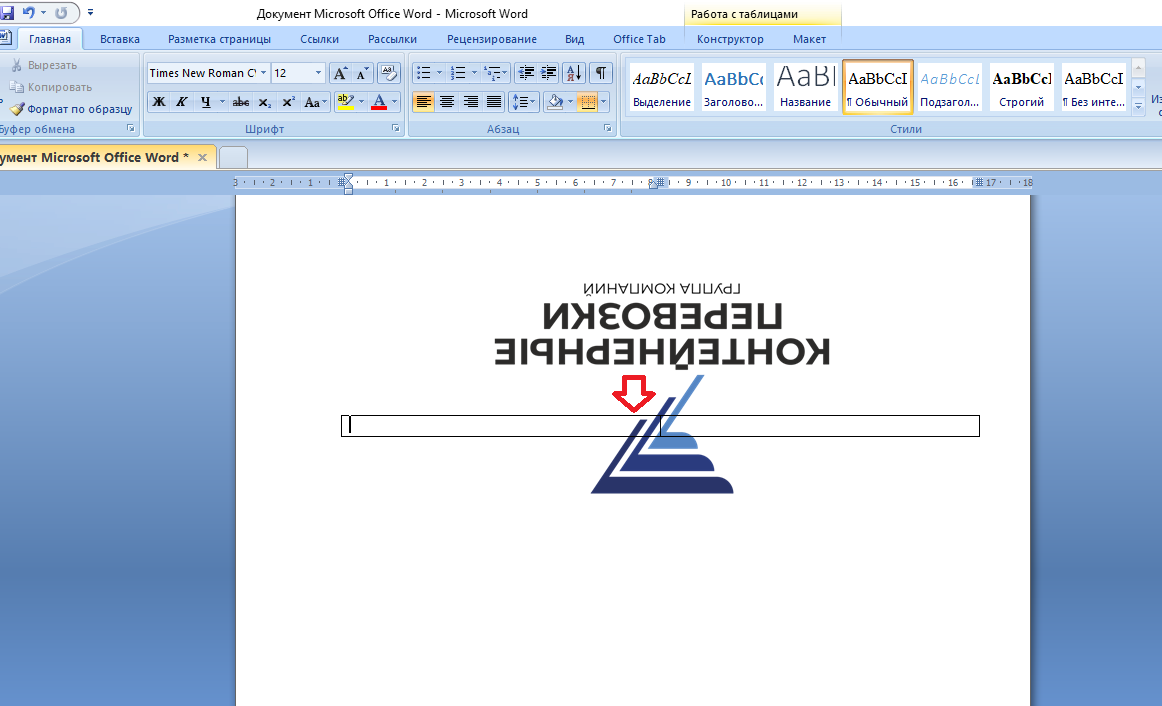1162x706 pixels.
Task: Align text right
Action: coord(471,102)
